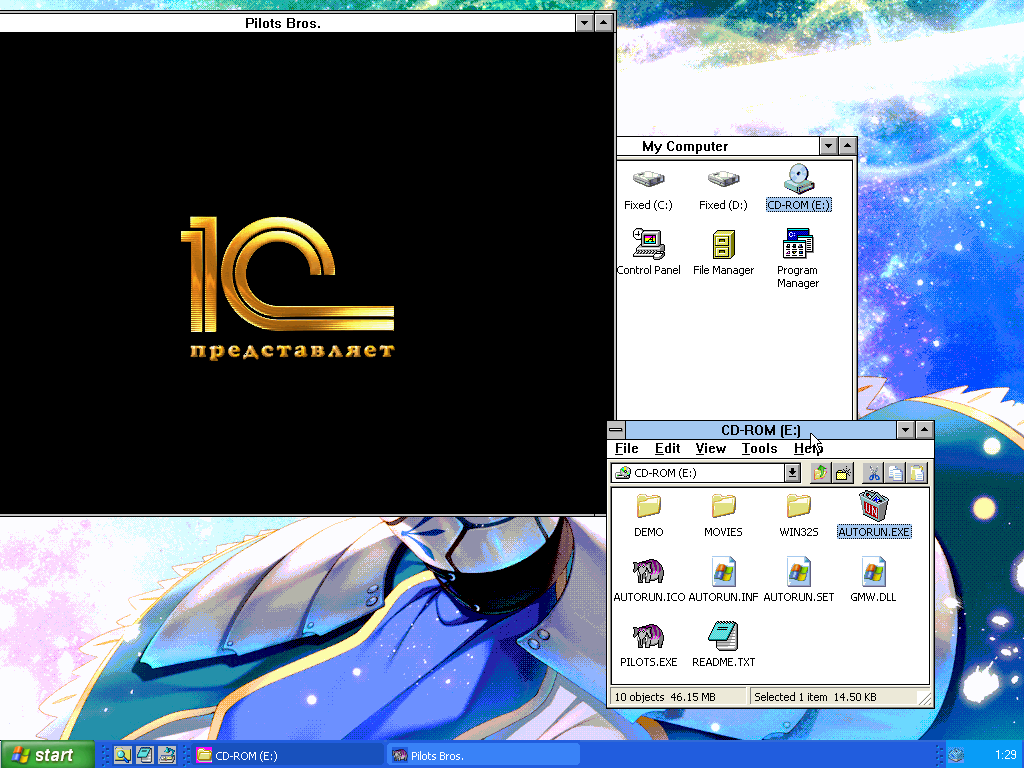Click the Up One Level toolbar icon
Viewport: 1024px width, 768px height.
821,473
